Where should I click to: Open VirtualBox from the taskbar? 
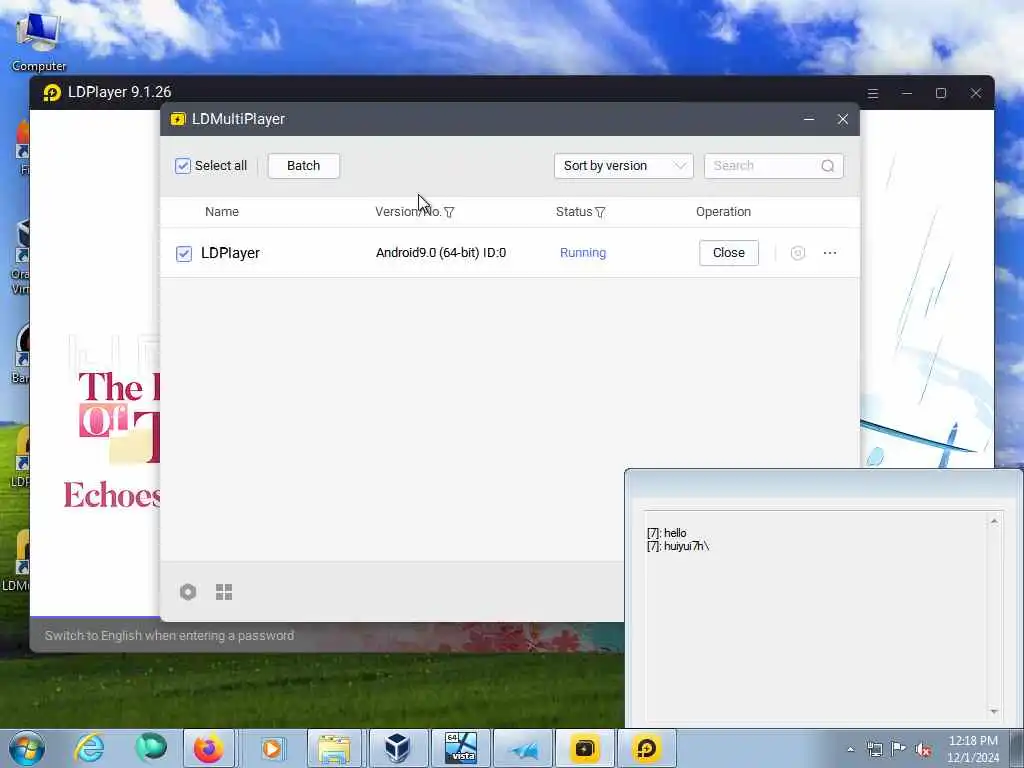397,748
